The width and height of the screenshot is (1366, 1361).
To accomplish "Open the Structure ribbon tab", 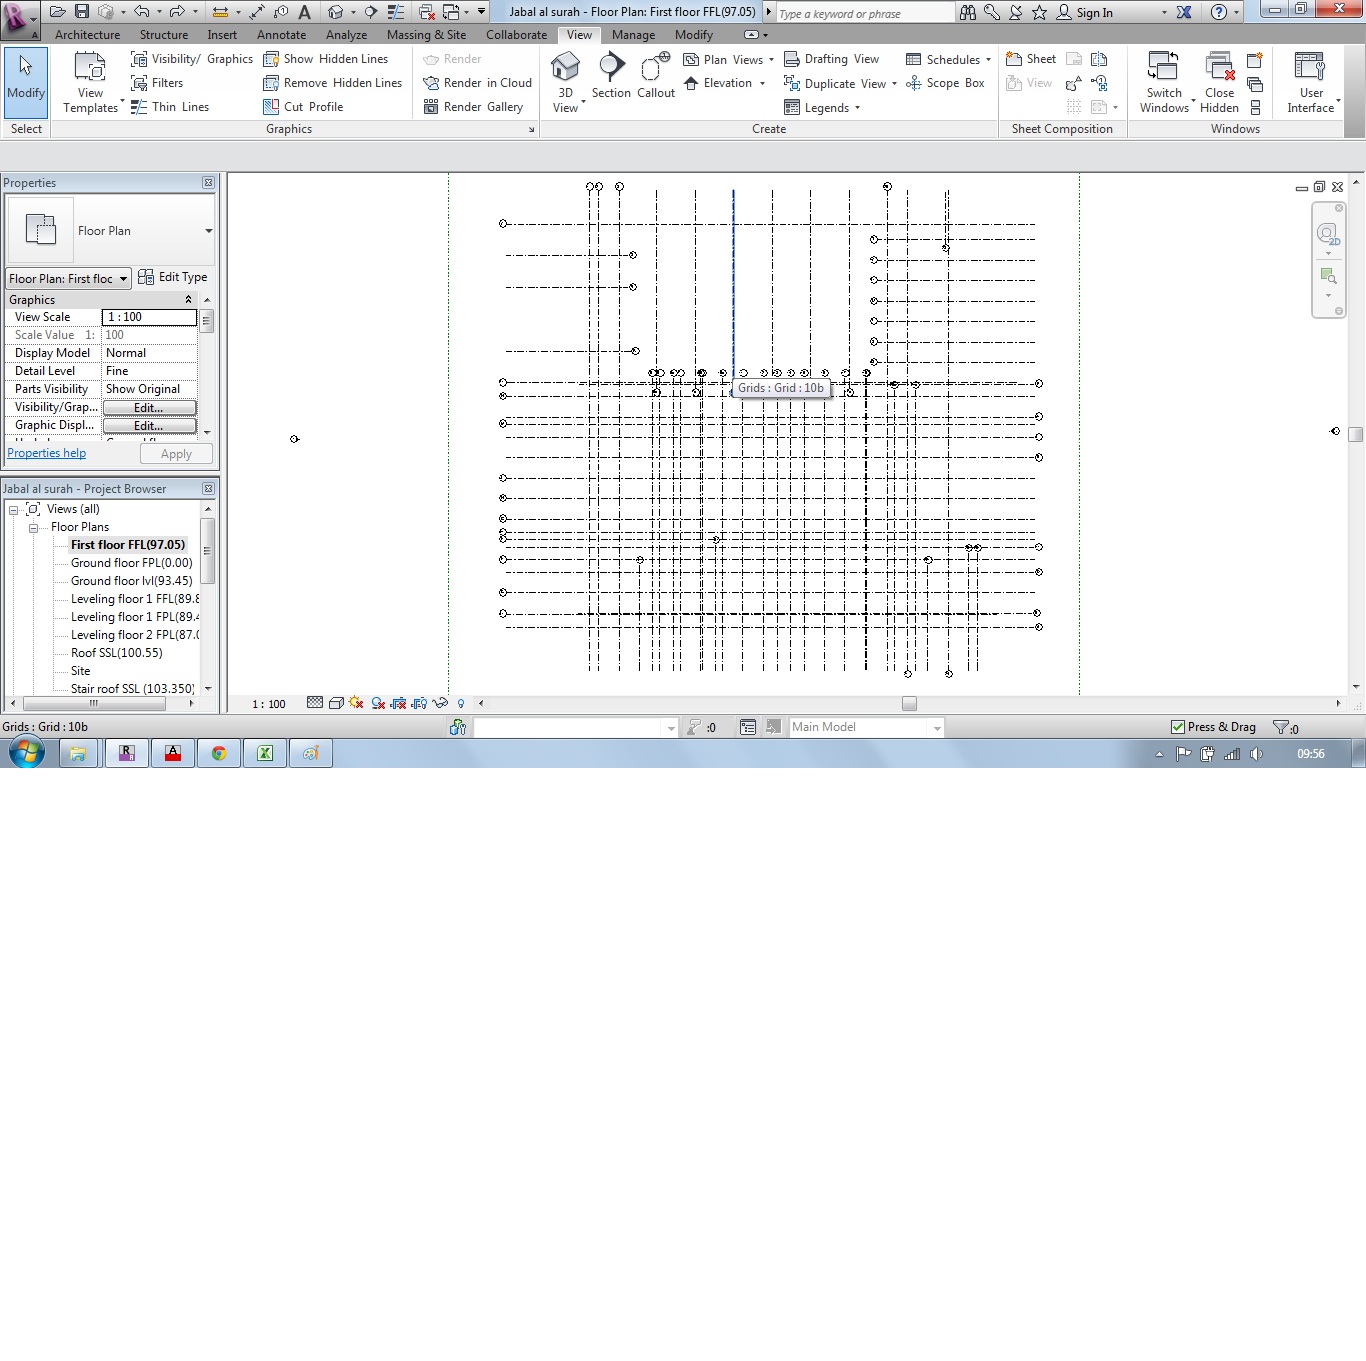I will (x=164, y=35).
